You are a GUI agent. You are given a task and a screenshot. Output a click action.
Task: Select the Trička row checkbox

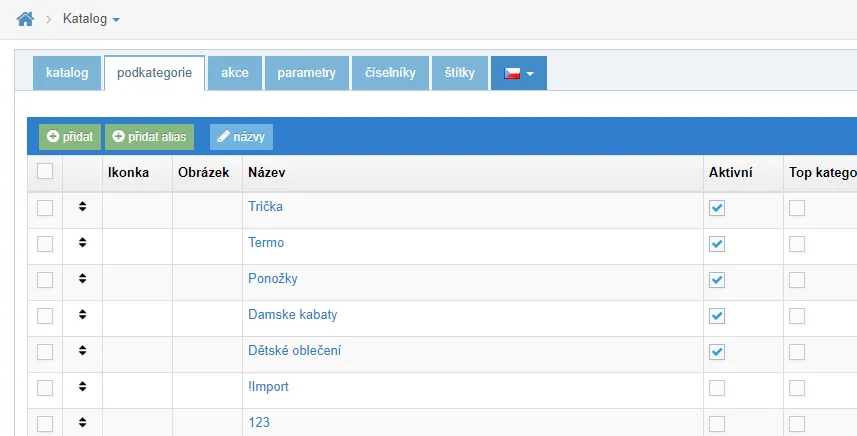[x=45, y=208]
